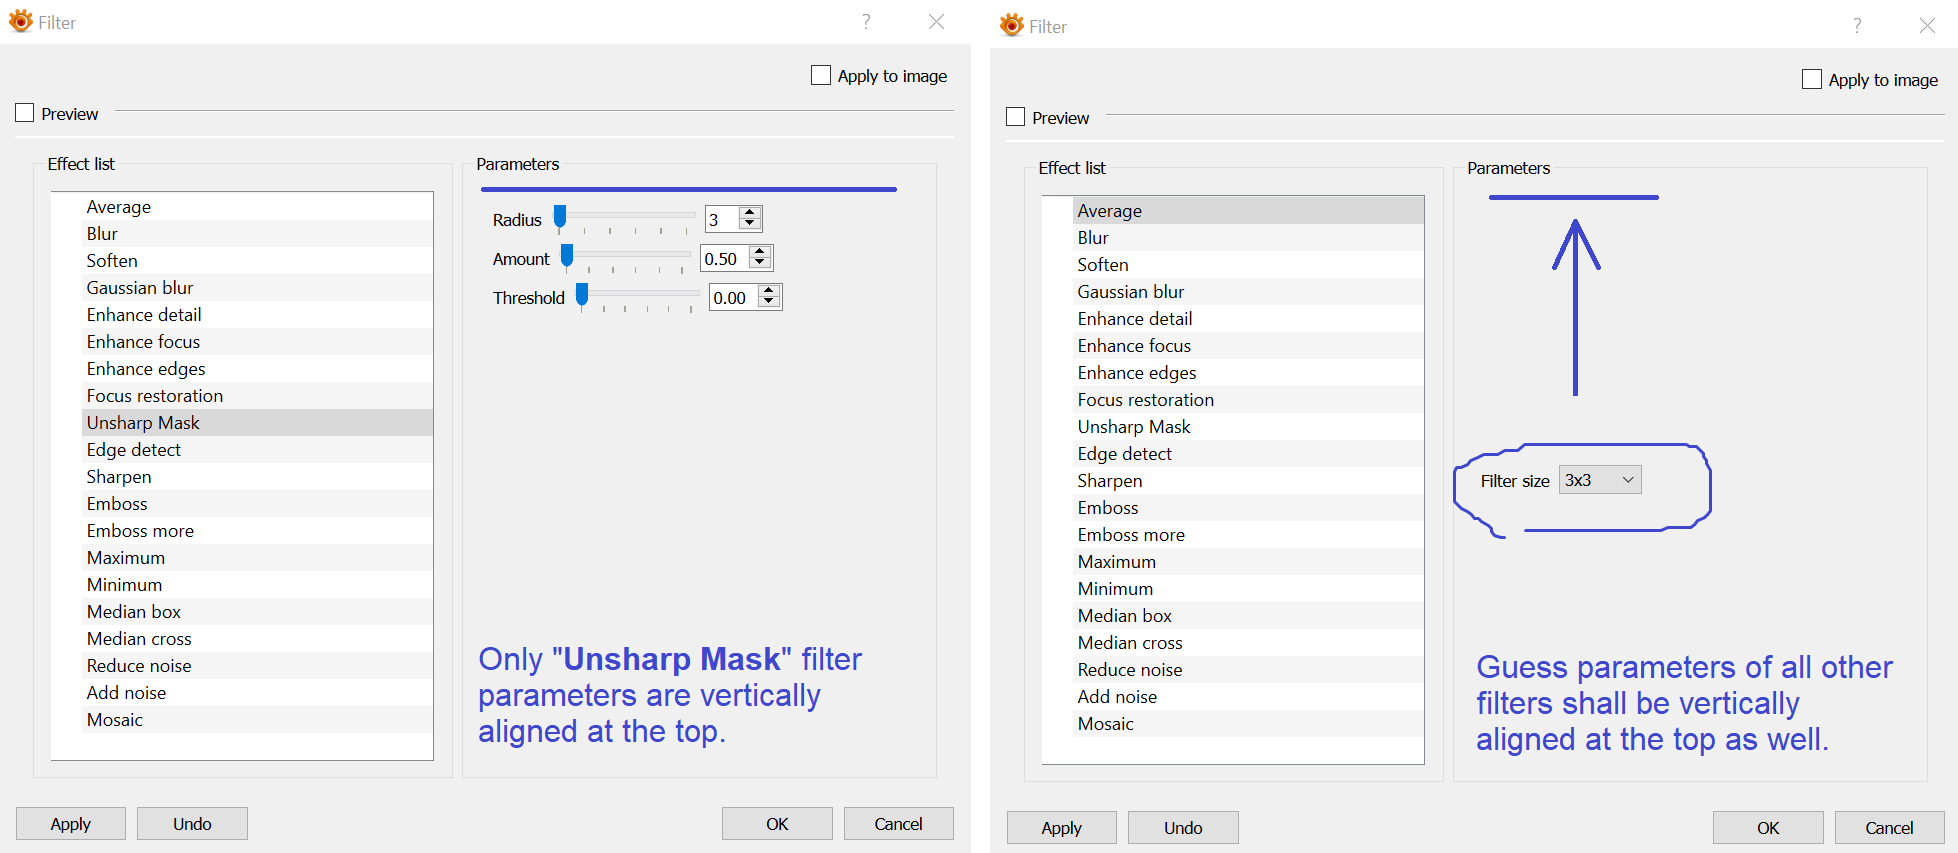Select Blur in the Unsharp Mask dialog's effect list
1958x853 pixels.
click(257, 234)
